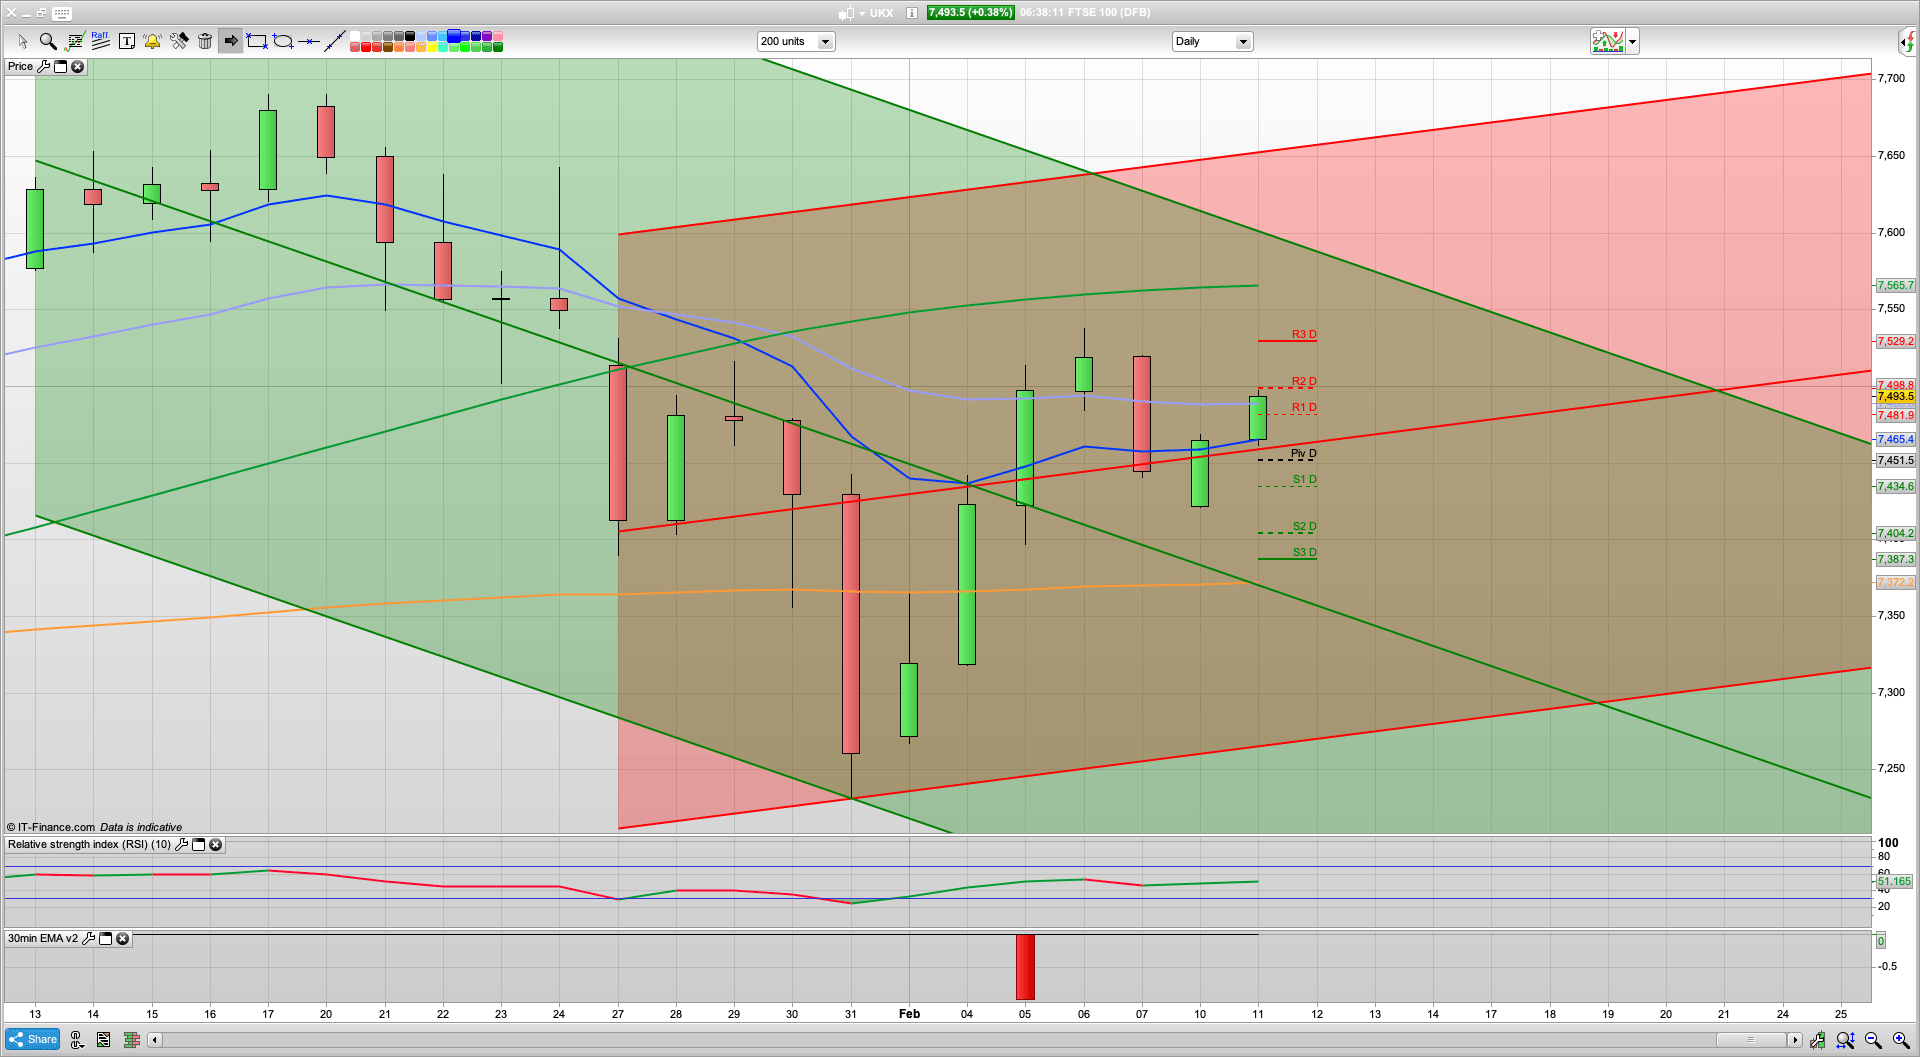Viewport: 1920px width, 1057px height.
Task: Detach the RSI panel window icon
Action: coord(198,845)
